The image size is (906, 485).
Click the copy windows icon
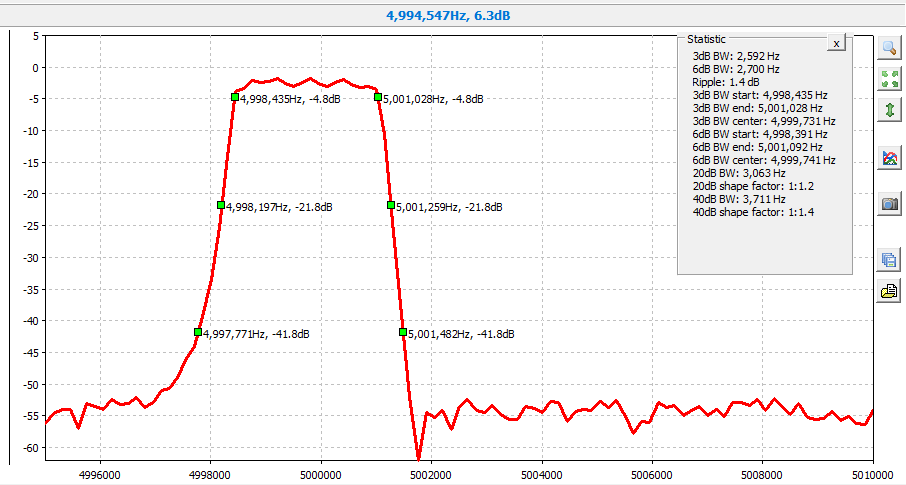tap(889, 260)
